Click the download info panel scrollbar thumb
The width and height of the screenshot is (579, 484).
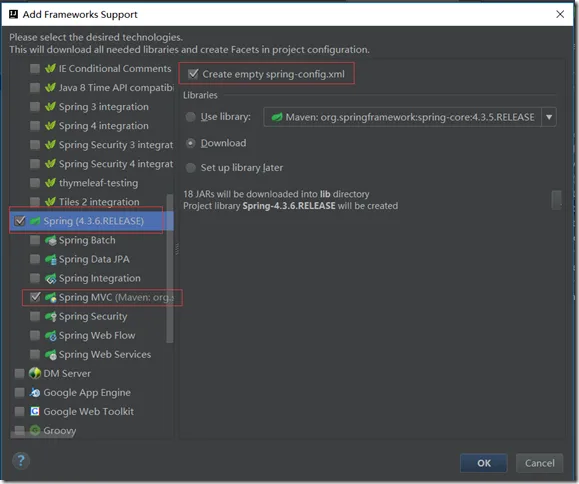coord(556,200)
